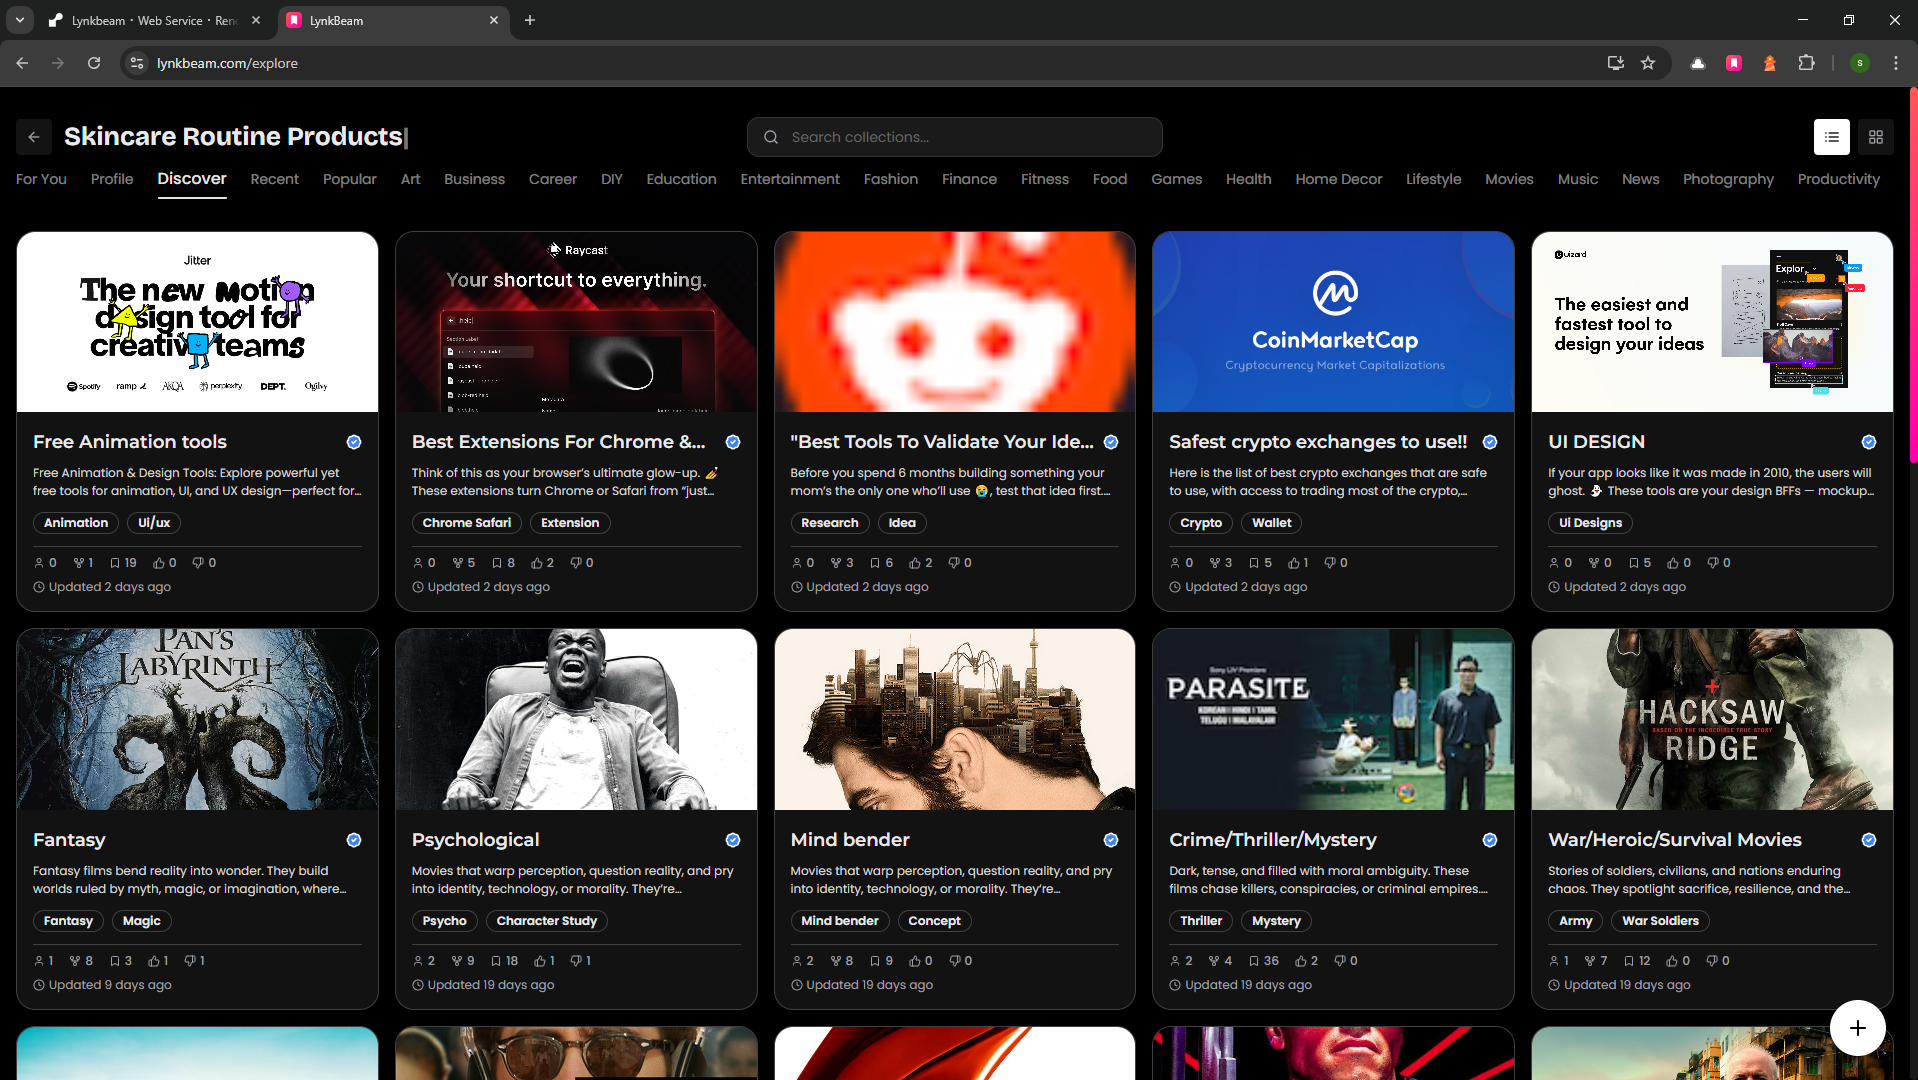Open the Chrome extensions puzzle icon
This screenshot has width=1918, height=1080.
click(1807, 63)
